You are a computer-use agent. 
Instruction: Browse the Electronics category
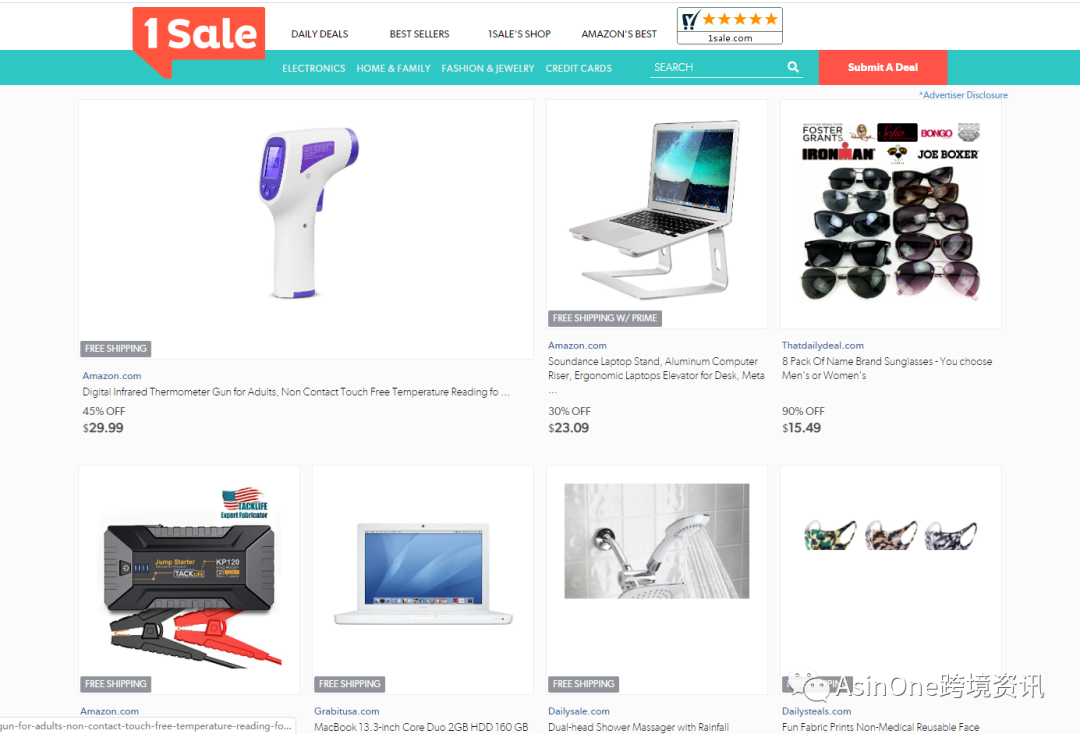coord(313,68)
